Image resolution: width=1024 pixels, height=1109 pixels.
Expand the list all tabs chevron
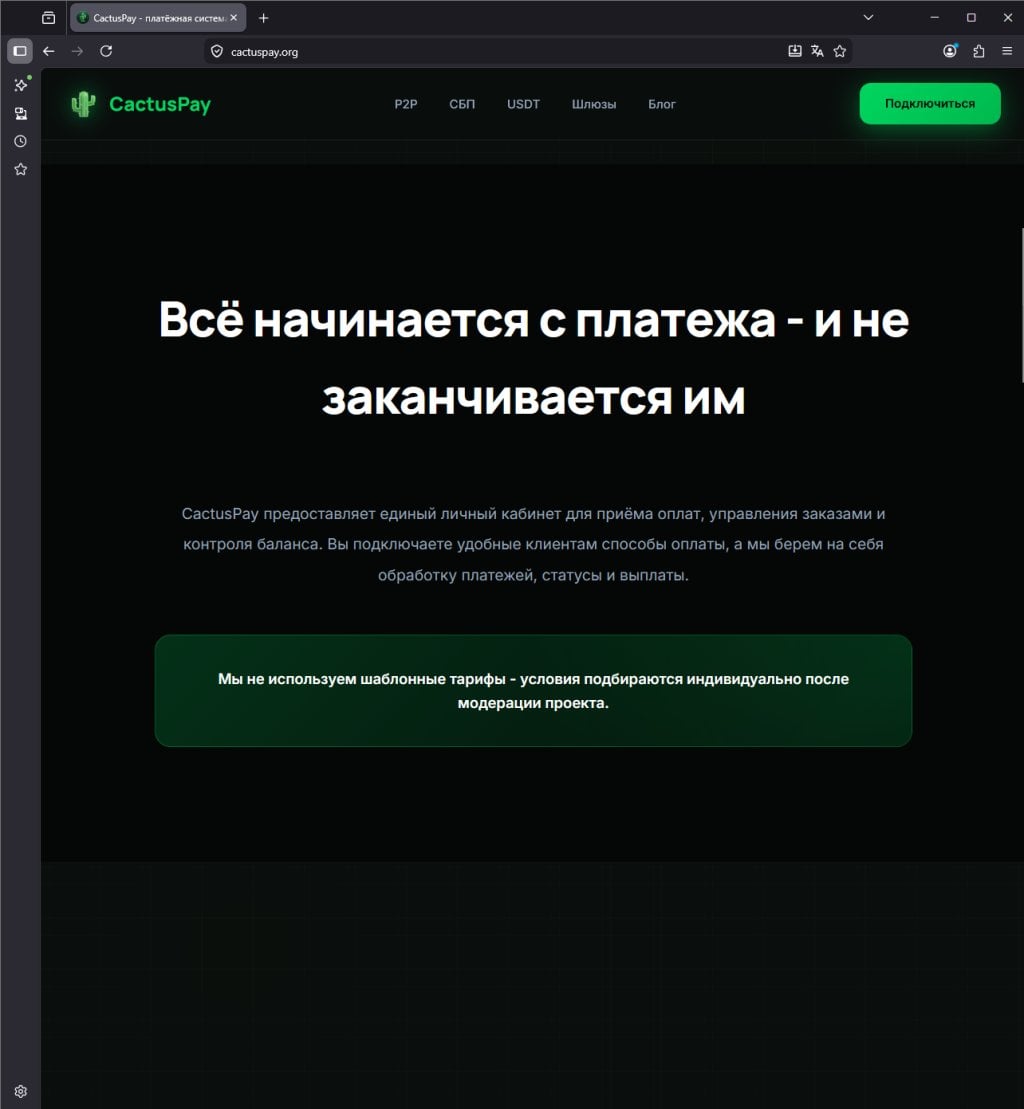click(868, 18)
